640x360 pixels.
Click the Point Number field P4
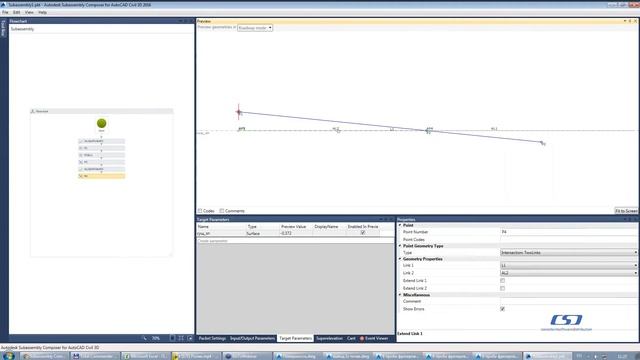[x=569, y=232]
